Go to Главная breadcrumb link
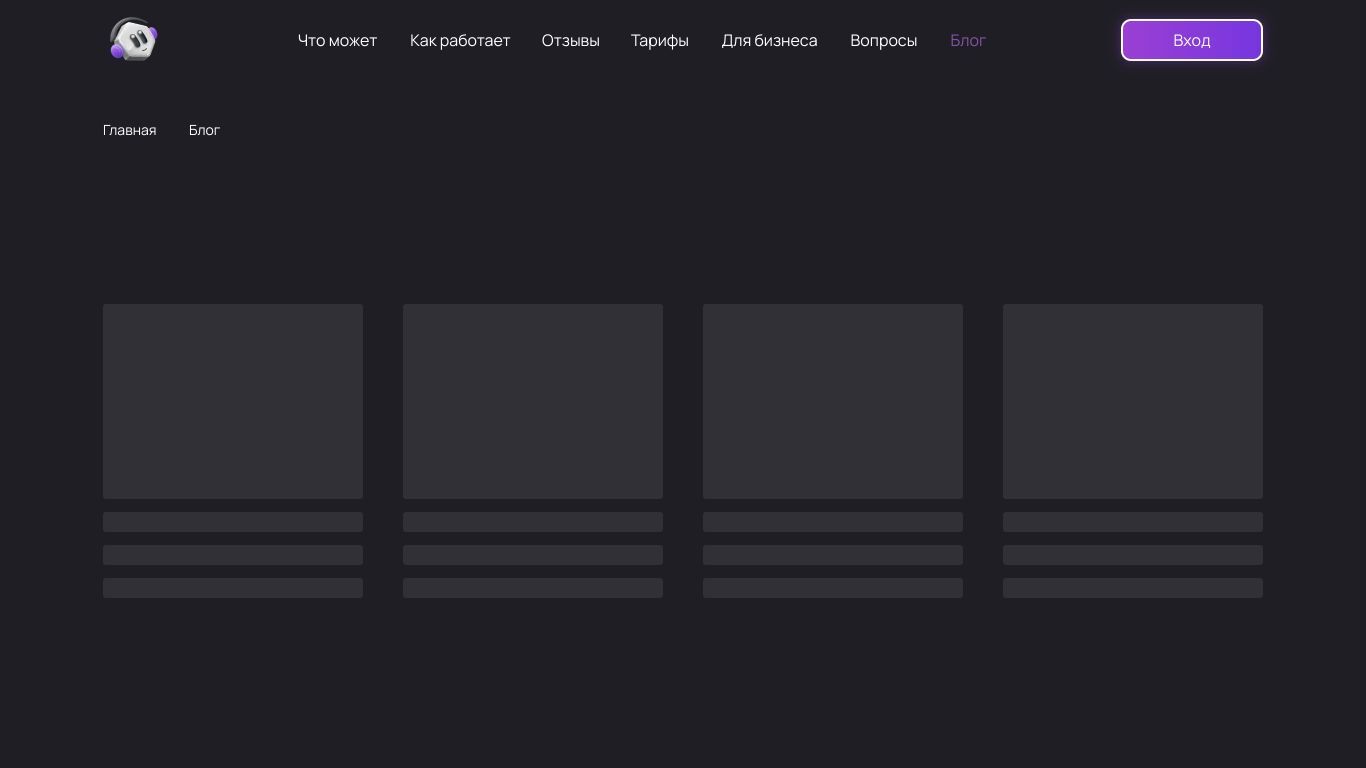The image size is (1366, 768). point(129,130)
